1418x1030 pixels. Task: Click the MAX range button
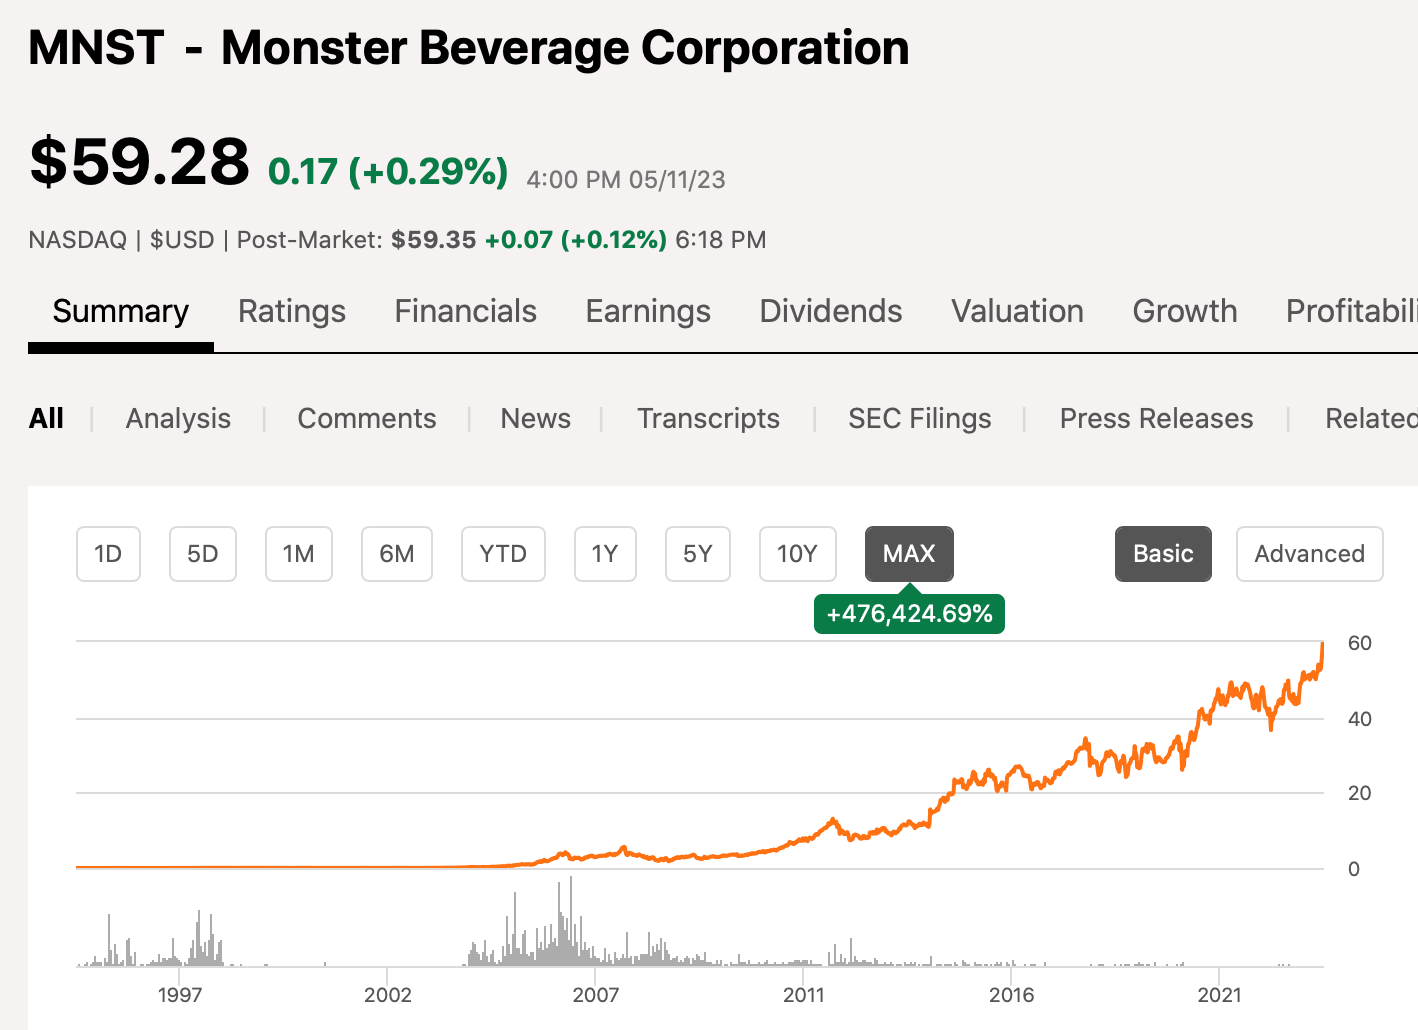pyautogui.click(x=908, y=554)
